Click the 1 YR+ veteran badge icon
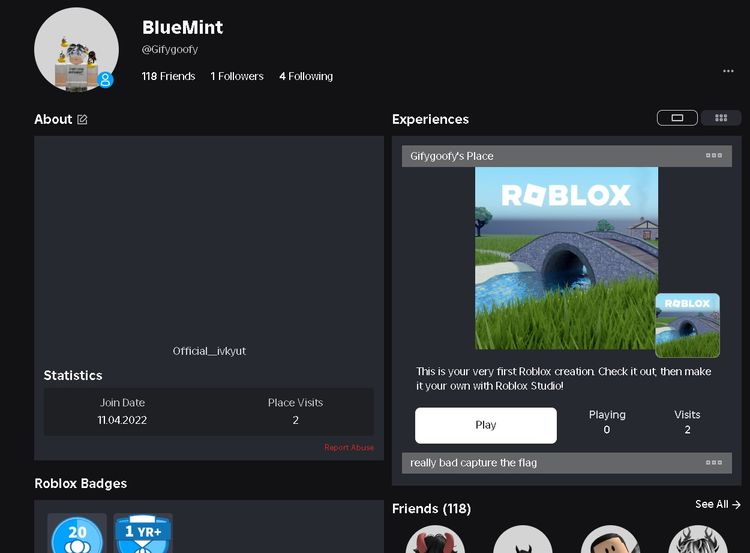Screen dimensions: 750x553 (143, 534)
